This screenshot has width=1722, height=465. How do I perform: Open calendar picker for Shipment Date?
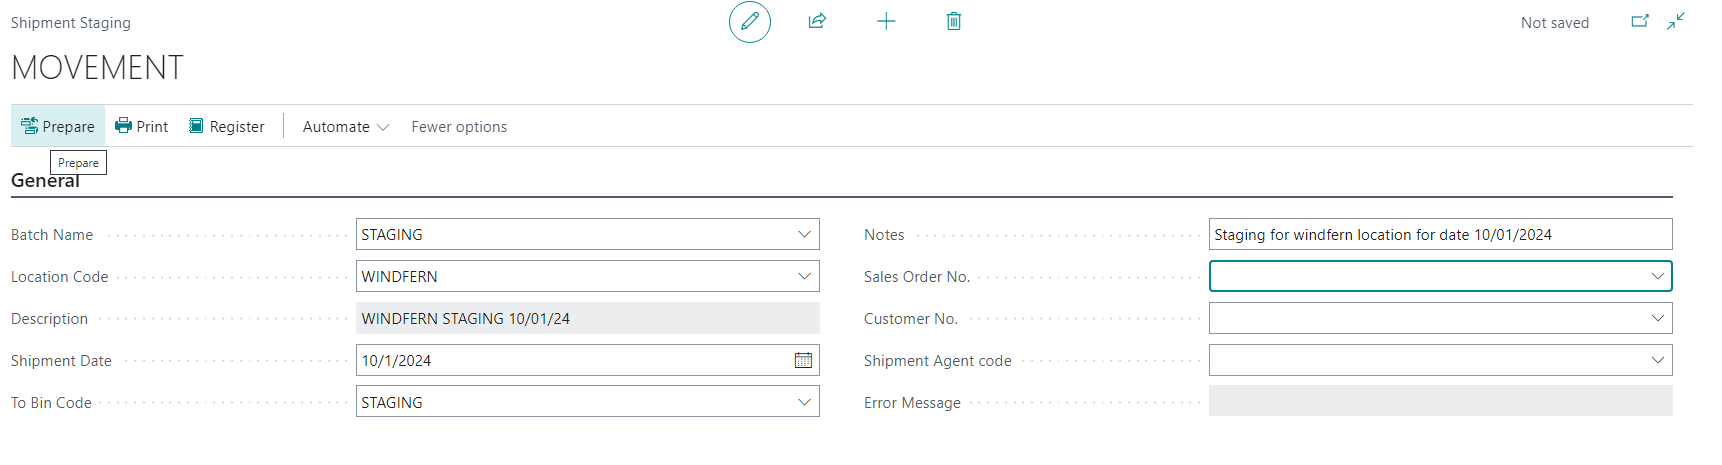[803, 360]
